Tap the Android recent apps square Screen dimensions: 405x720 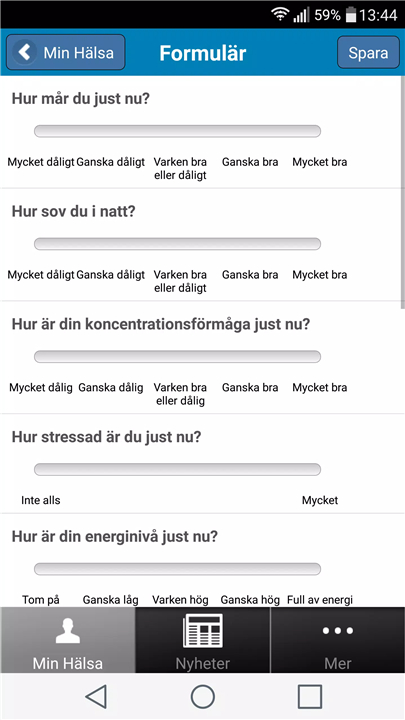[x=309, y=697]
